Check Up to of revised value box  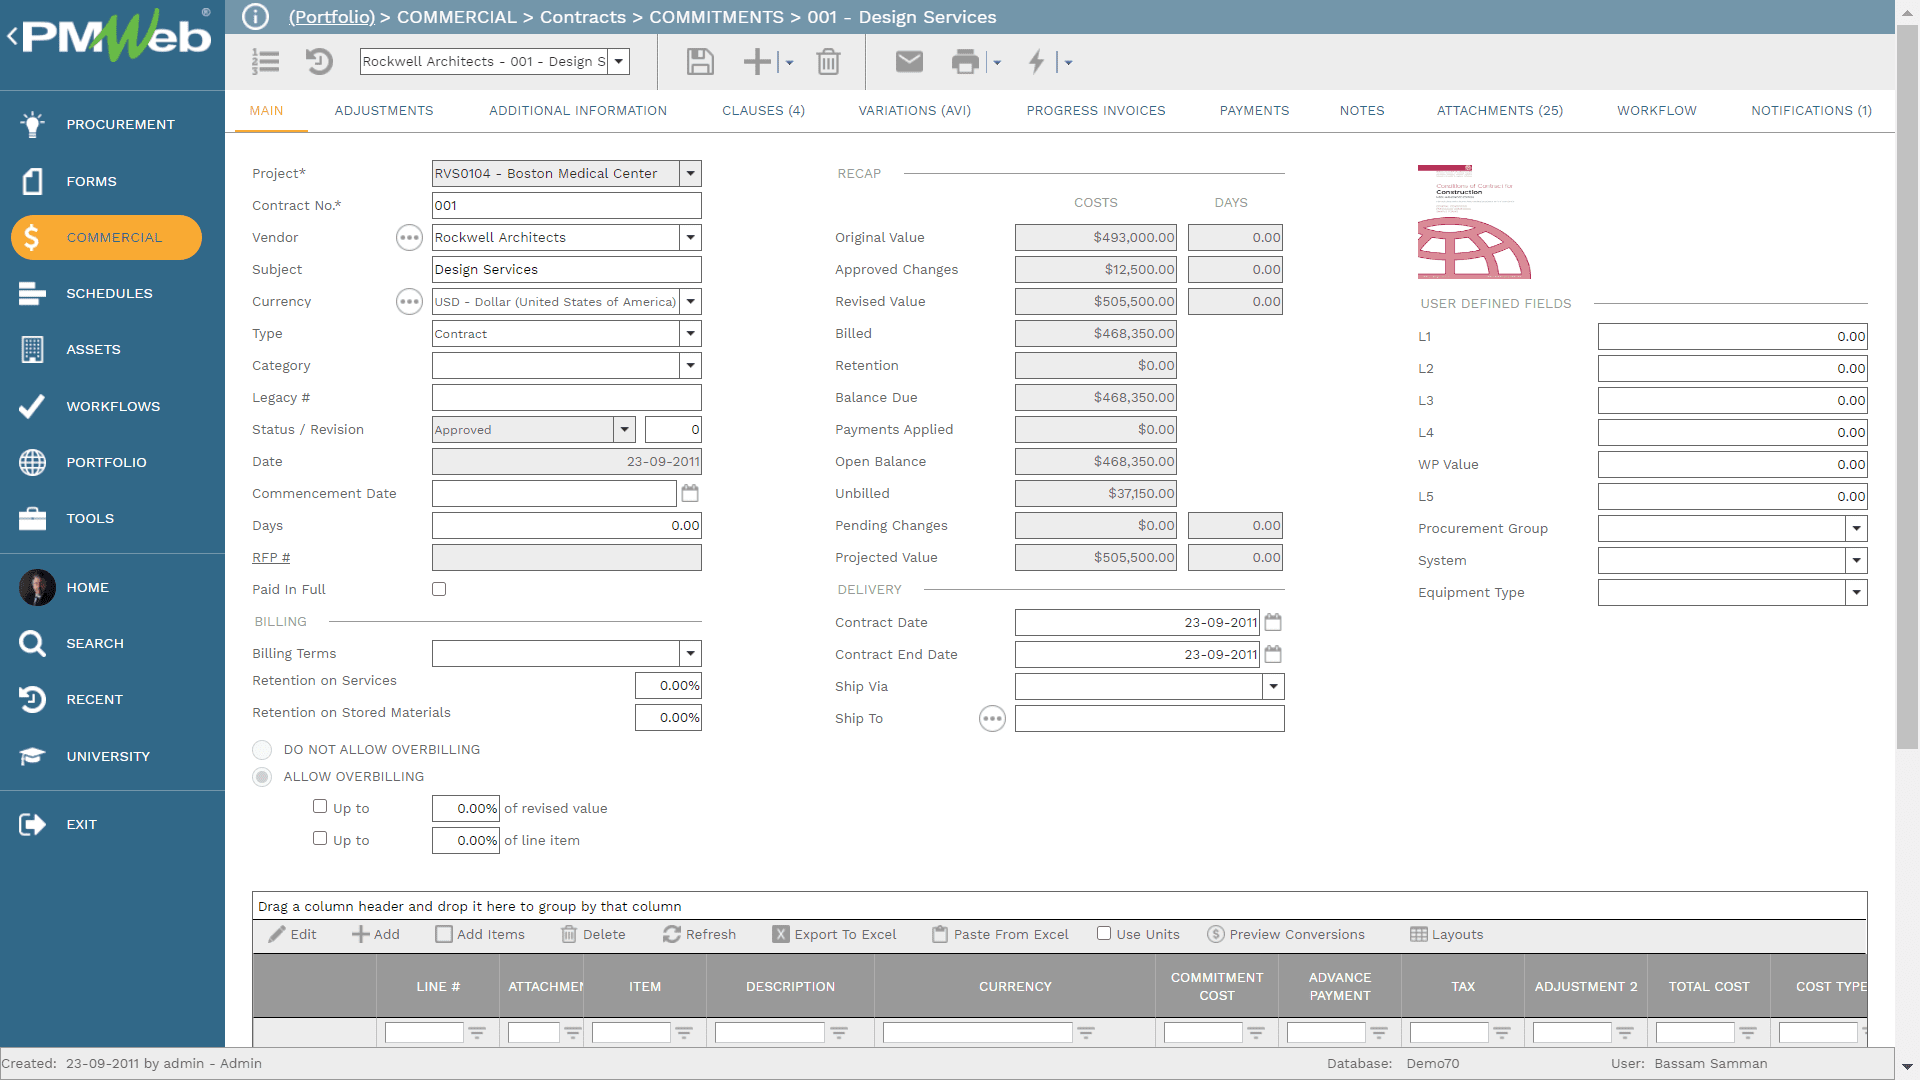click(x=320, y=806)
